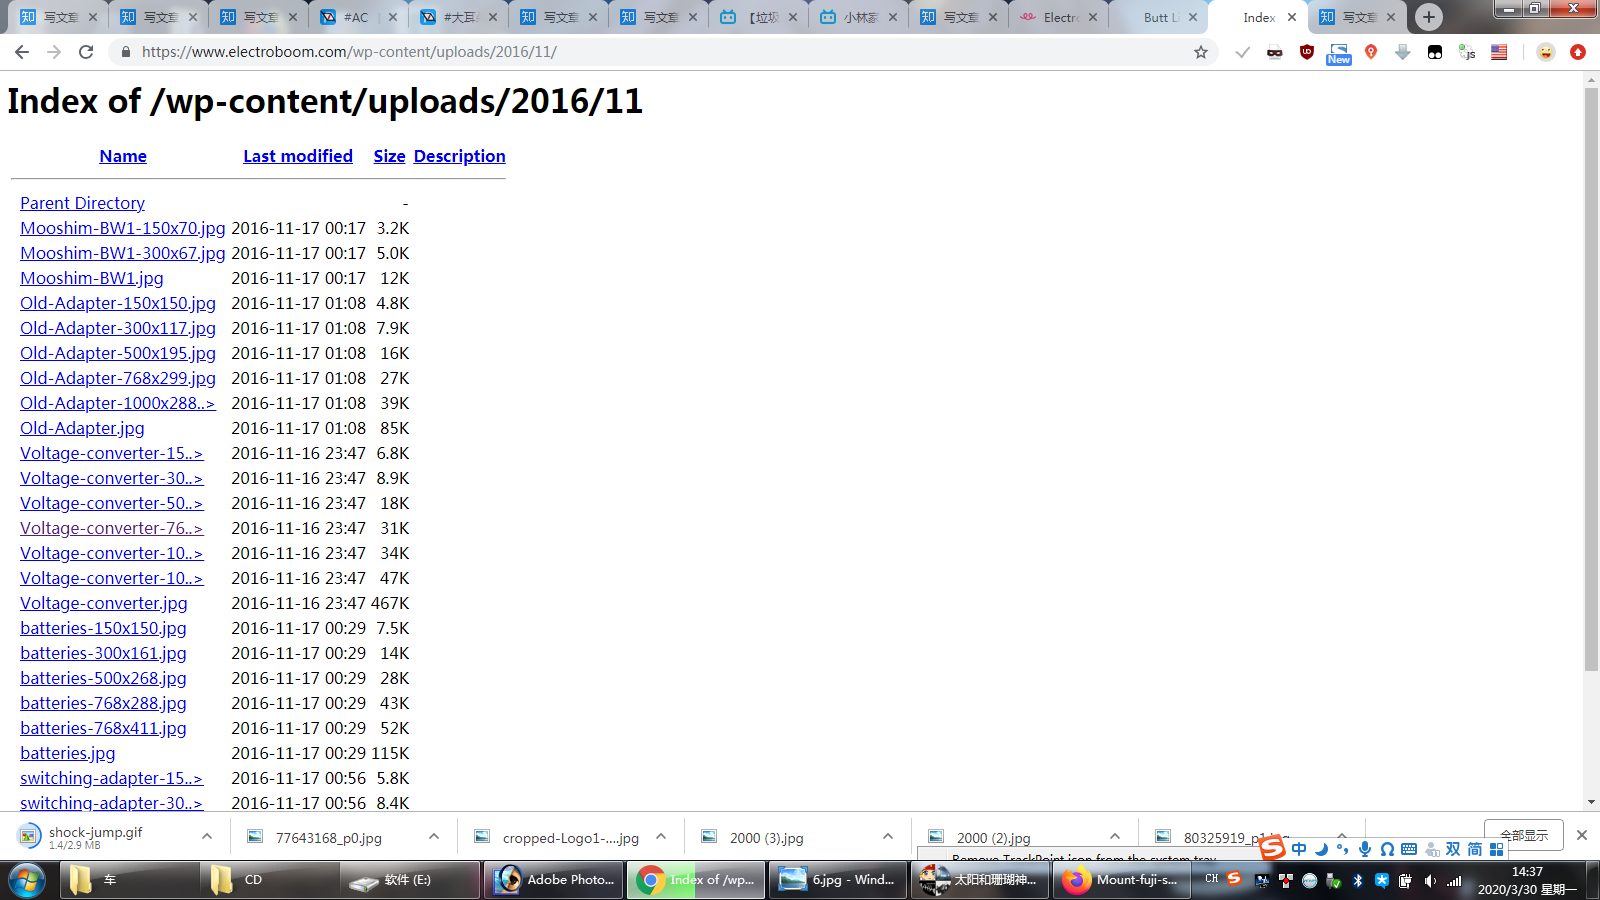Switch to 6.jpg Windows photo viewer

pyautogui.click(x=839, y=880)
